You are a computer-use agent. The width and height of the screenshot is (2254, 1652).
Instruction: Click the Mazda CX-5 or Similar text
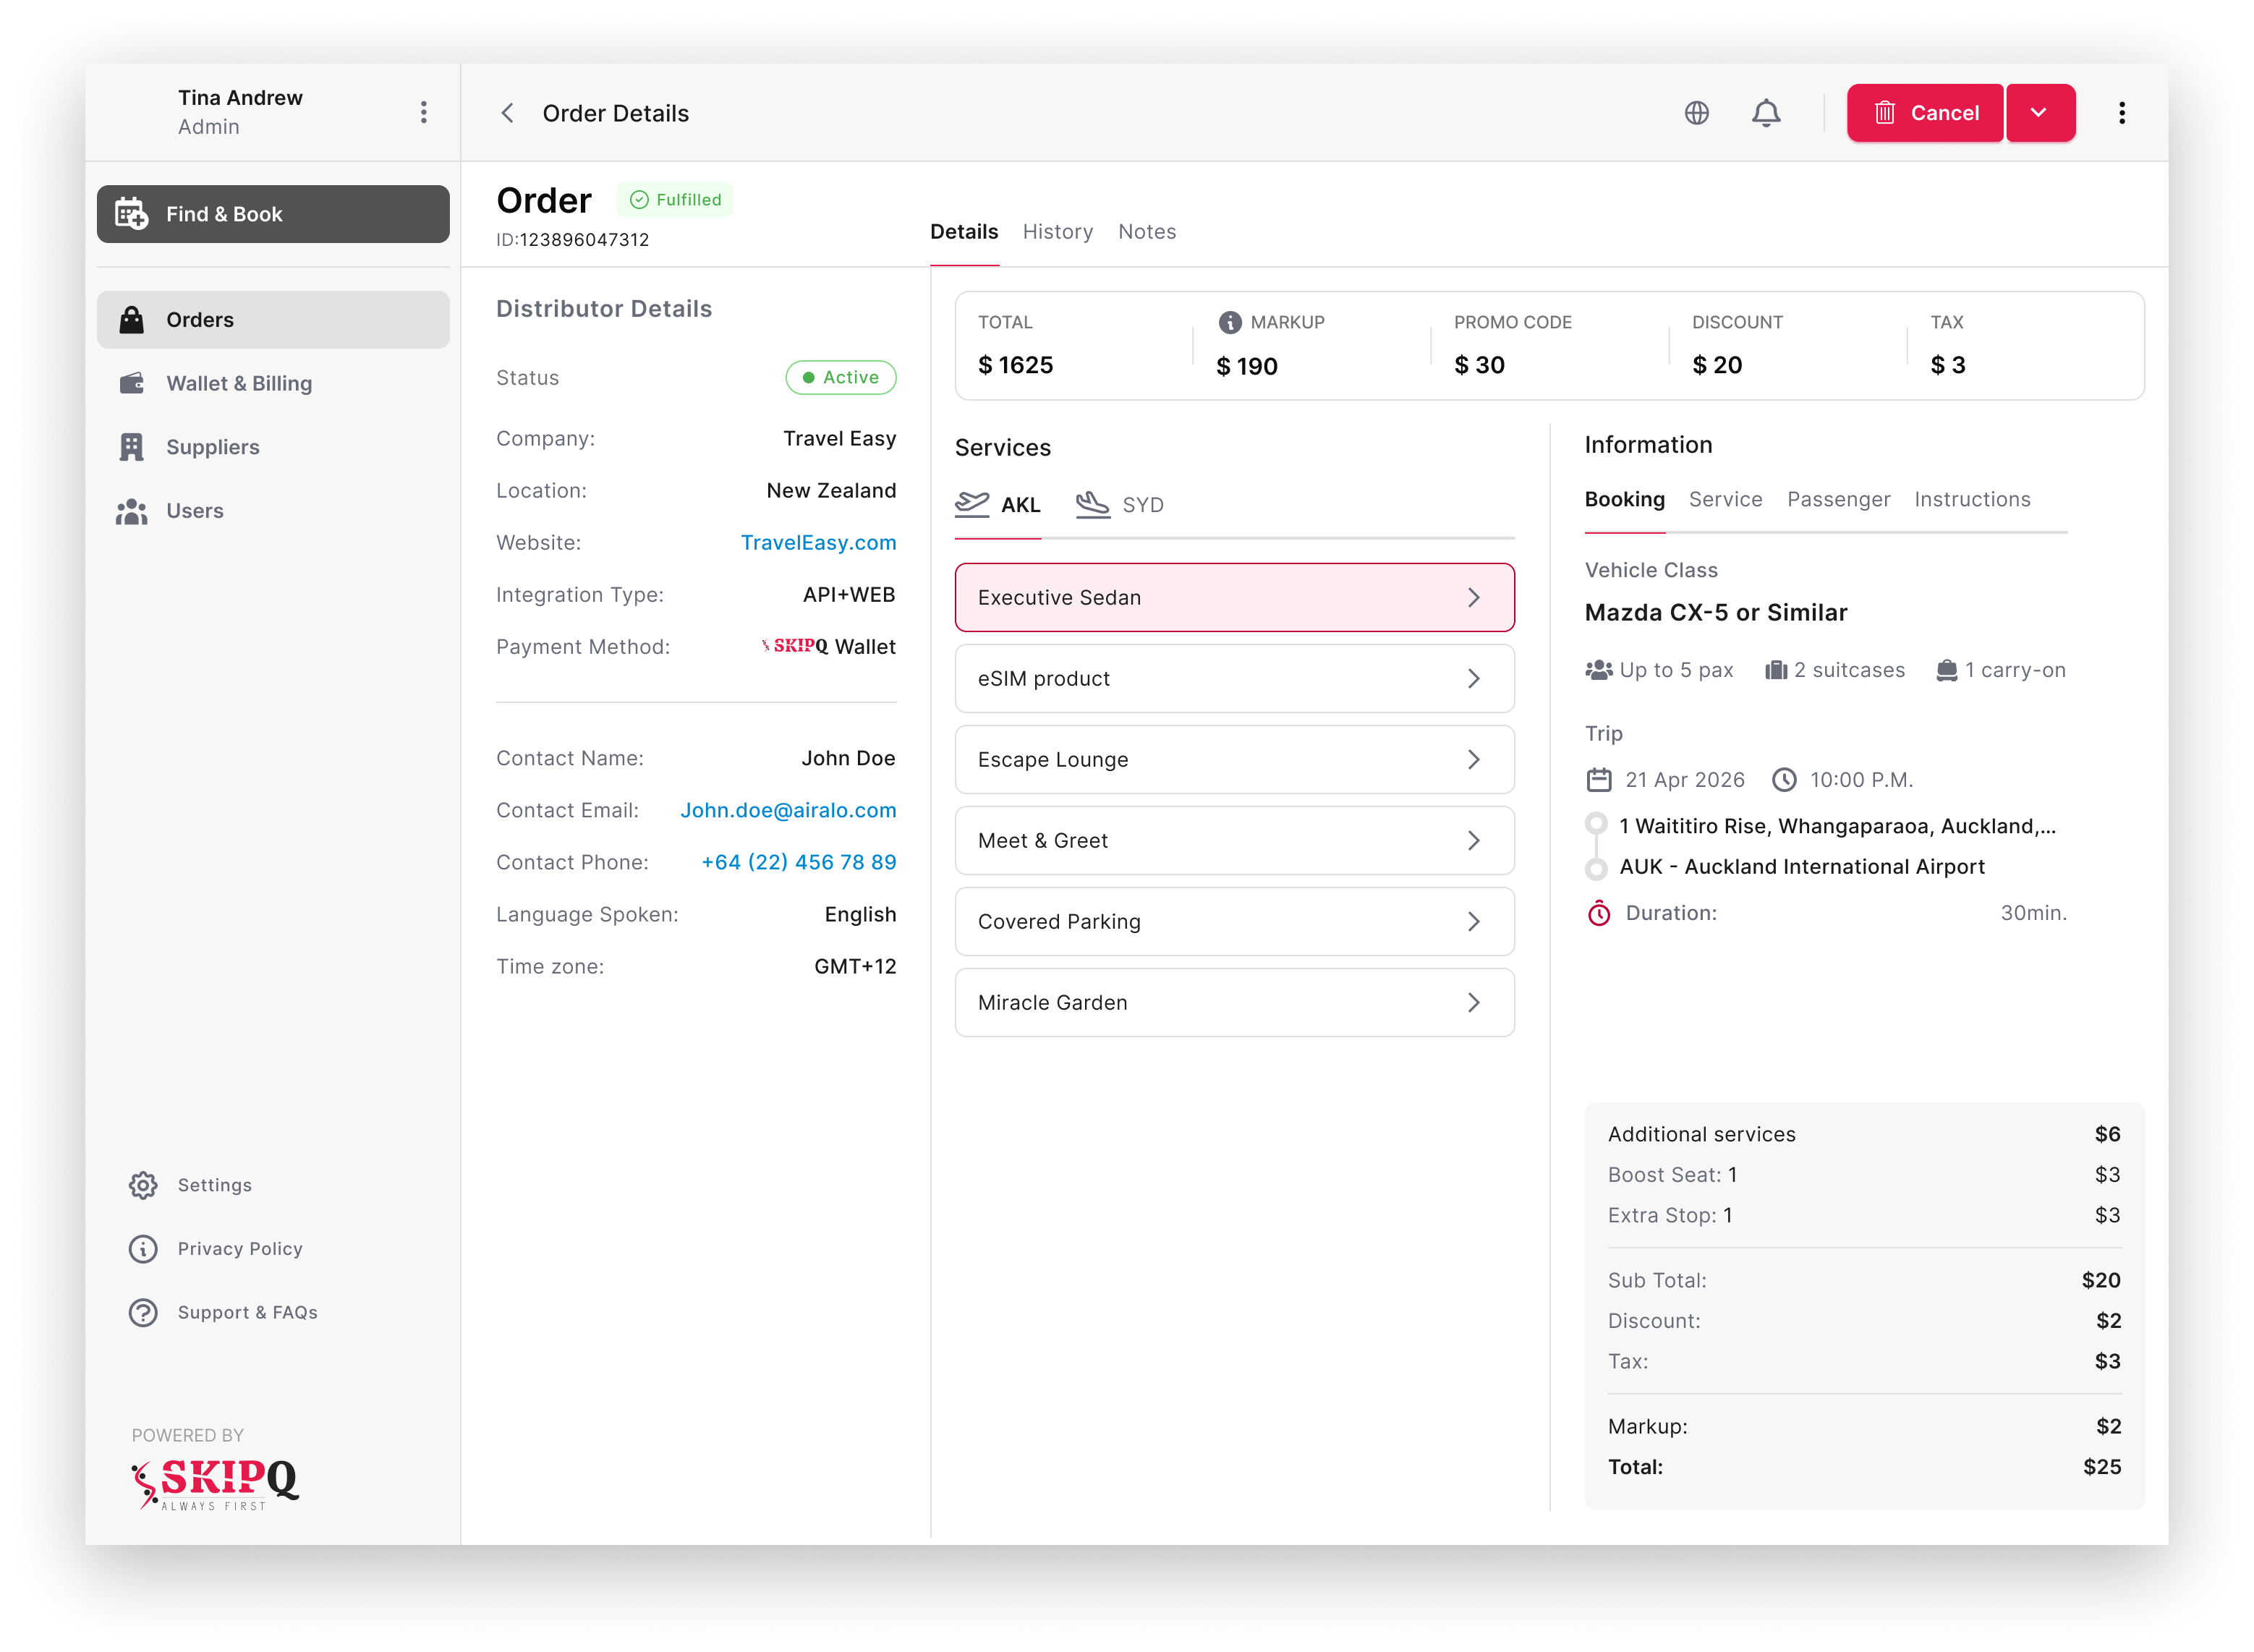click(x=1716, y=613)
